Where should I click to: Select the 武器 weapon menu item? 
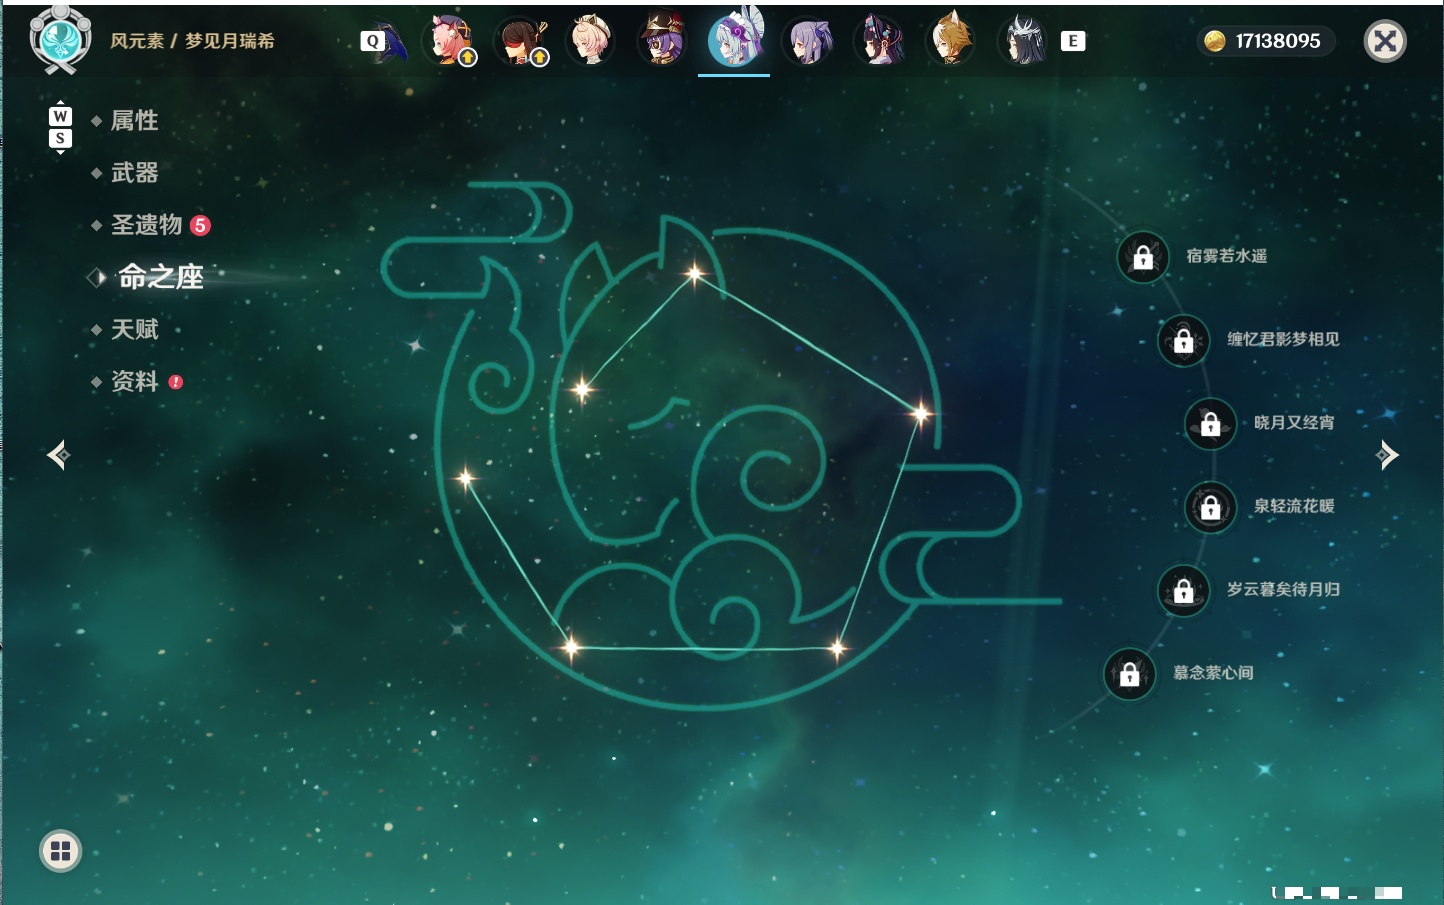[x=134, y=173]
